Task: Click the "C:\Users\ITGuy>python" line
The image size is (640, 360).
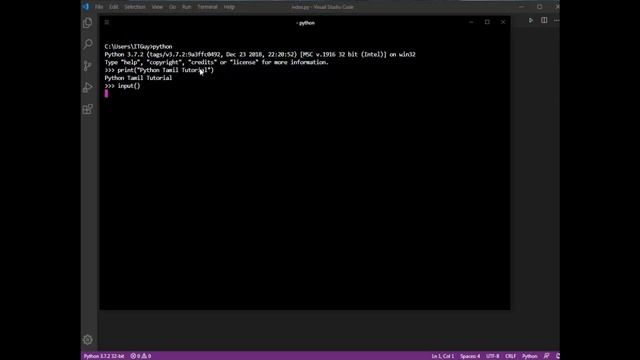Action: (x=138, y=47)
